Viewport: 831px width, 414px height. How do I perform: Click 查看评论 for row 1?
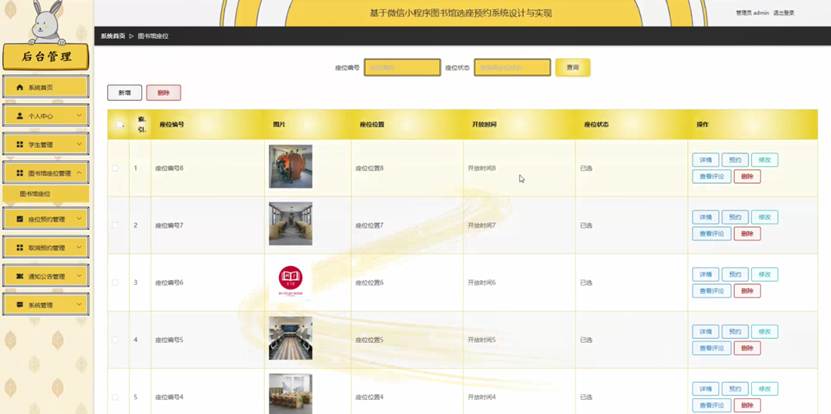click(x=712, y=177)
